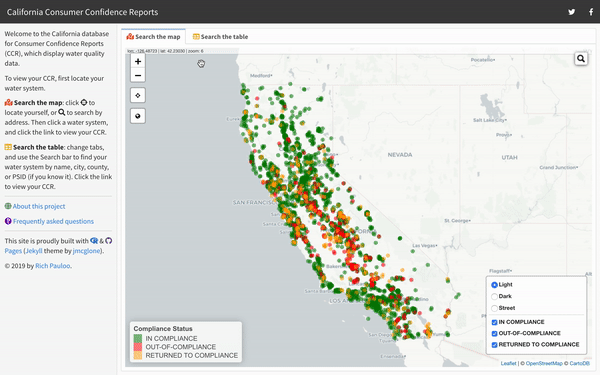This screenshot has width=600, height=375.
Task: Open Frequently asked questions link
Action: pyautogui.click(x=53, y=221)
